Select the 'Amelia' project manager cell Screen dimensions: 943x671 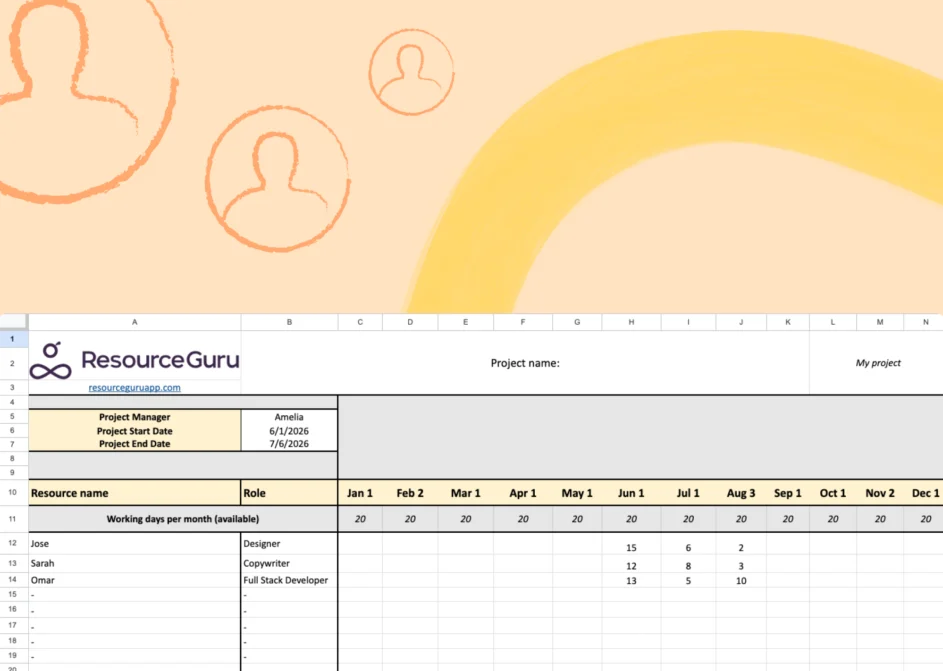click(289, 417)
